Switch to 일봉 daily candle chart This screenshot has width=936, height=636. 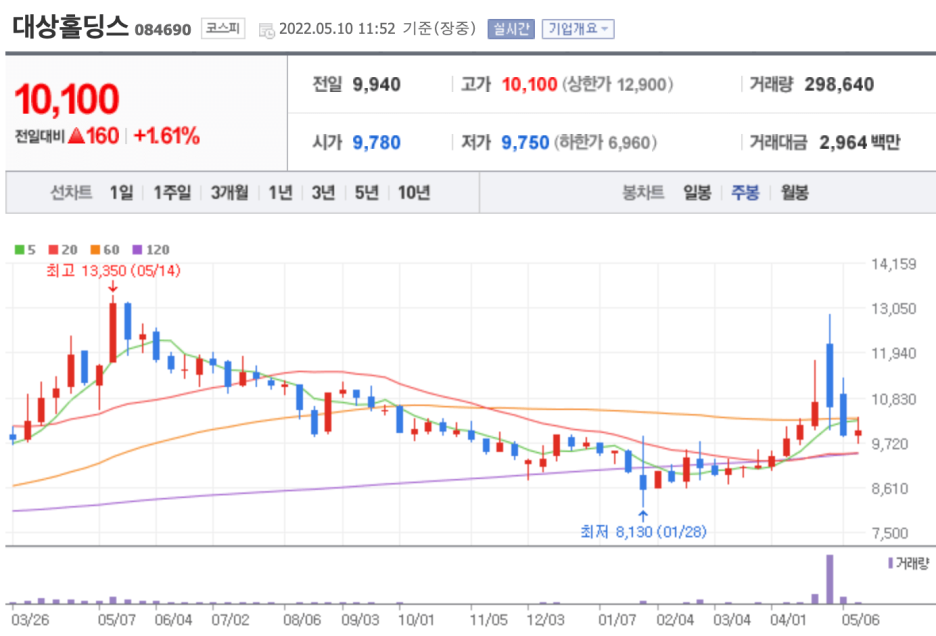tap(697, 192)
